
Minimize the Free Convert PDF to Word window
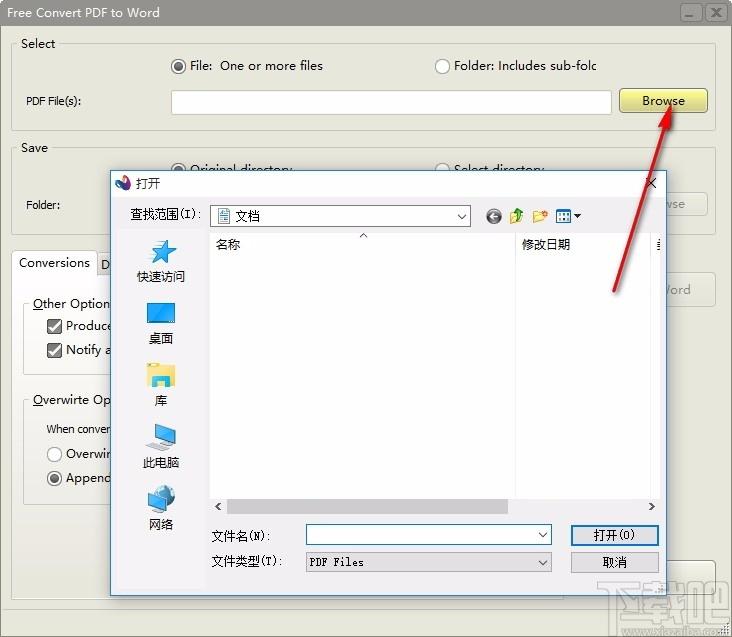(691, 13)
